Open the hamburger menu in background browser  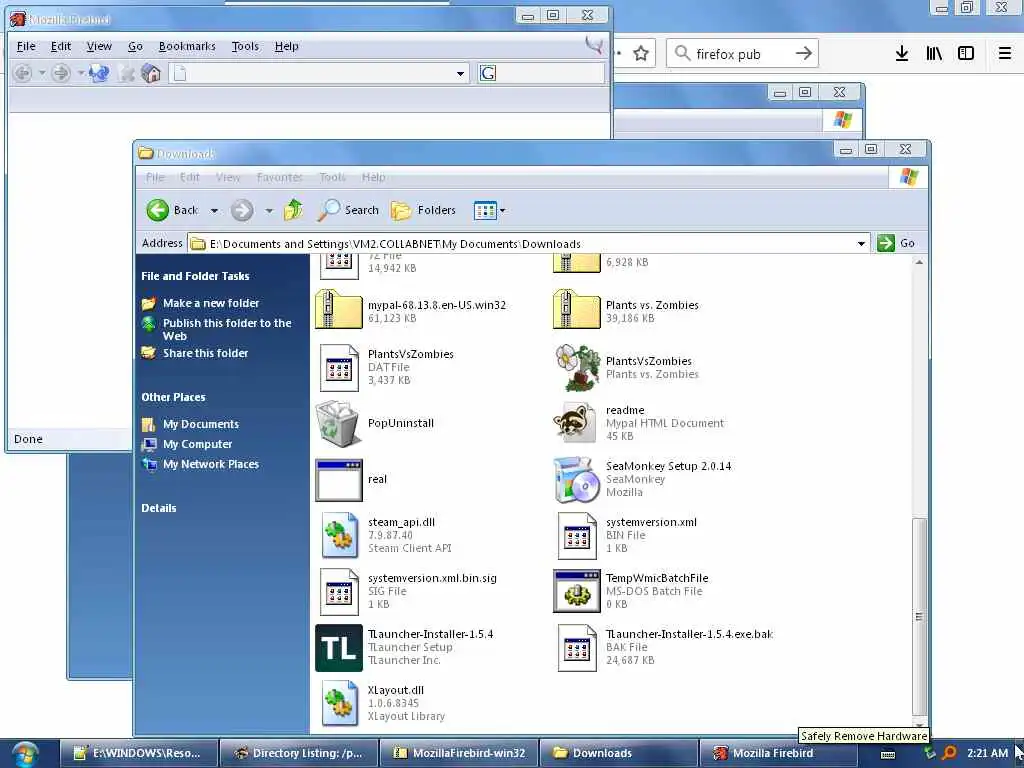1005,54
